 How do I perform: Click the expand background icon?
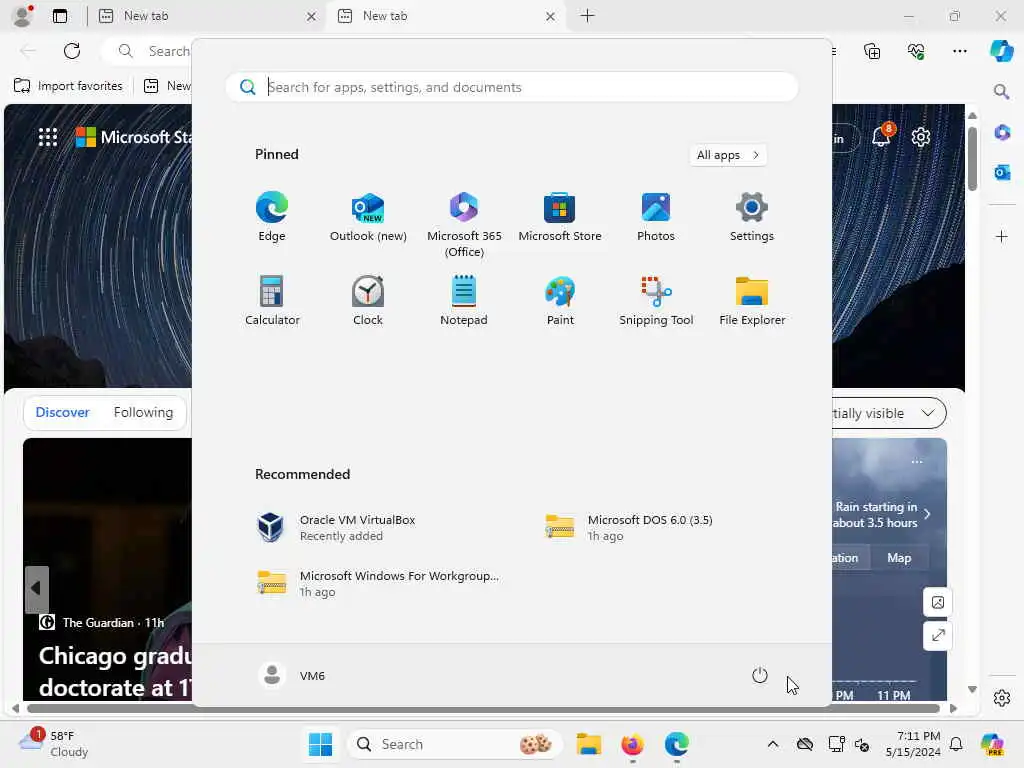click(x=938, y=635)
